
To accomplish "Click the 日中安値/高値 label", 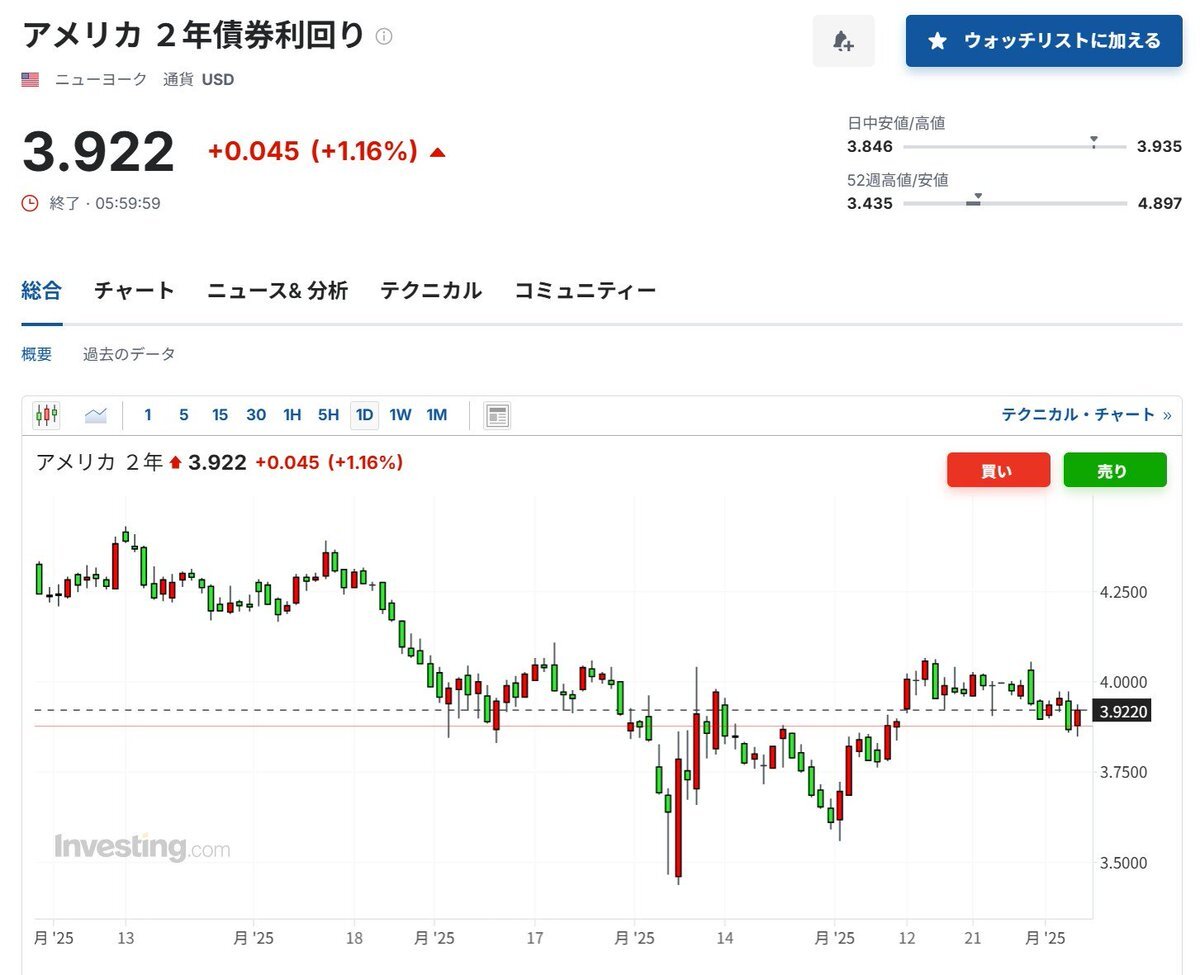I will pos(896,123).
